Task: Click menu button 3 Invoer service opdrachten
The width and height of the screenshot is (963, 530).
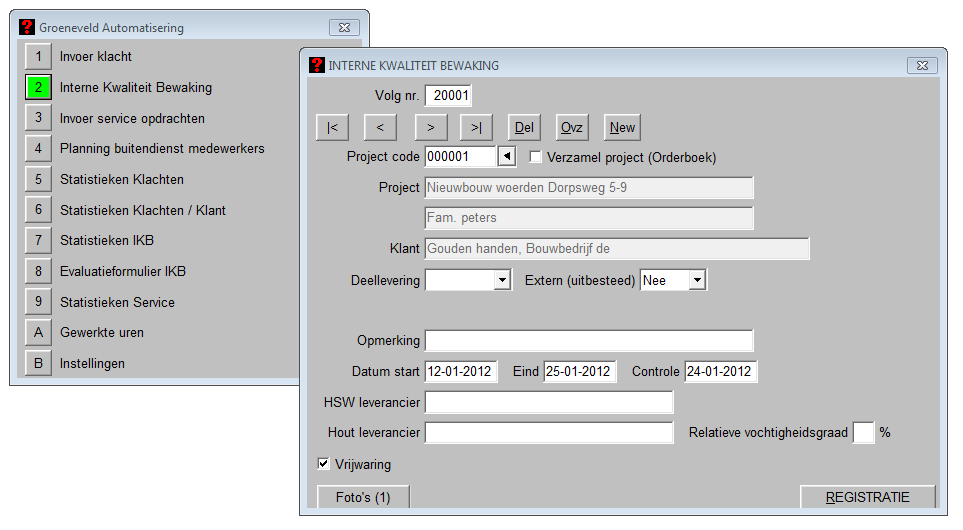Action: [x=38, y=118]
